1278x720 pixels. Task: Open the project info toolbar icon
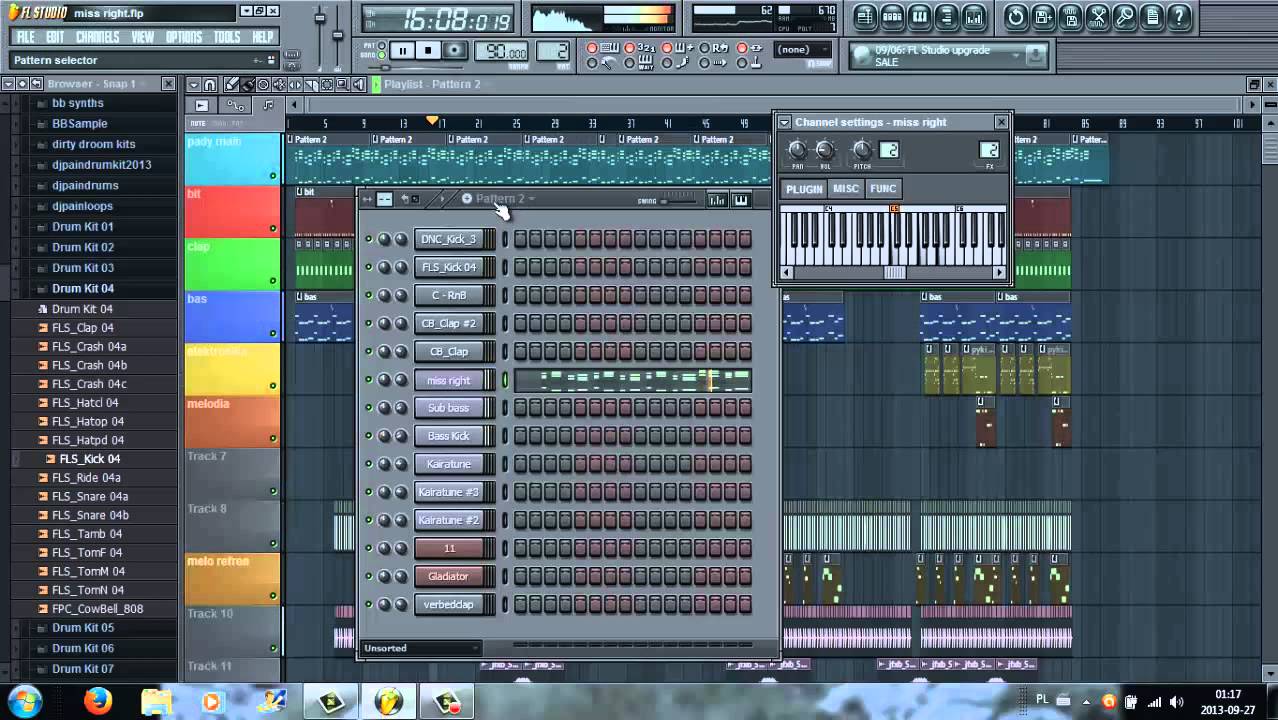(x=1151, y=16)
